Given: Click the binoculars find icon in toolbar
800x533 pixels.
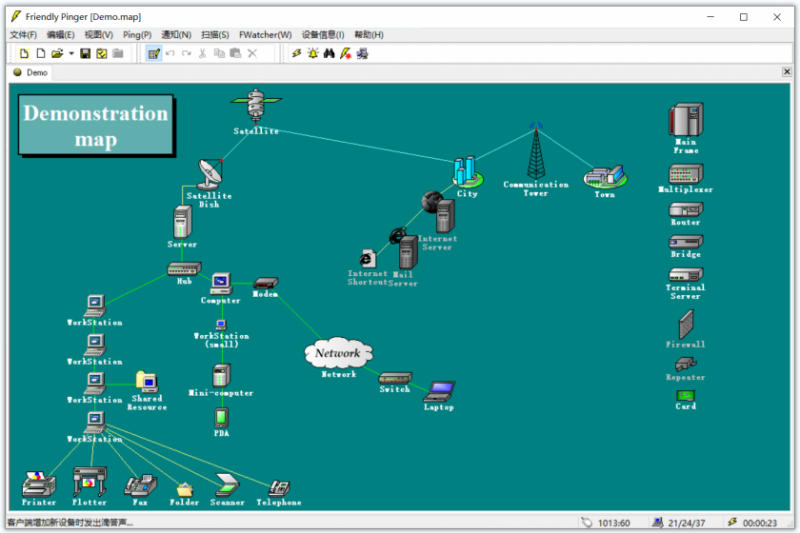Looking at the screenshot, I should (x=329, y=54).
